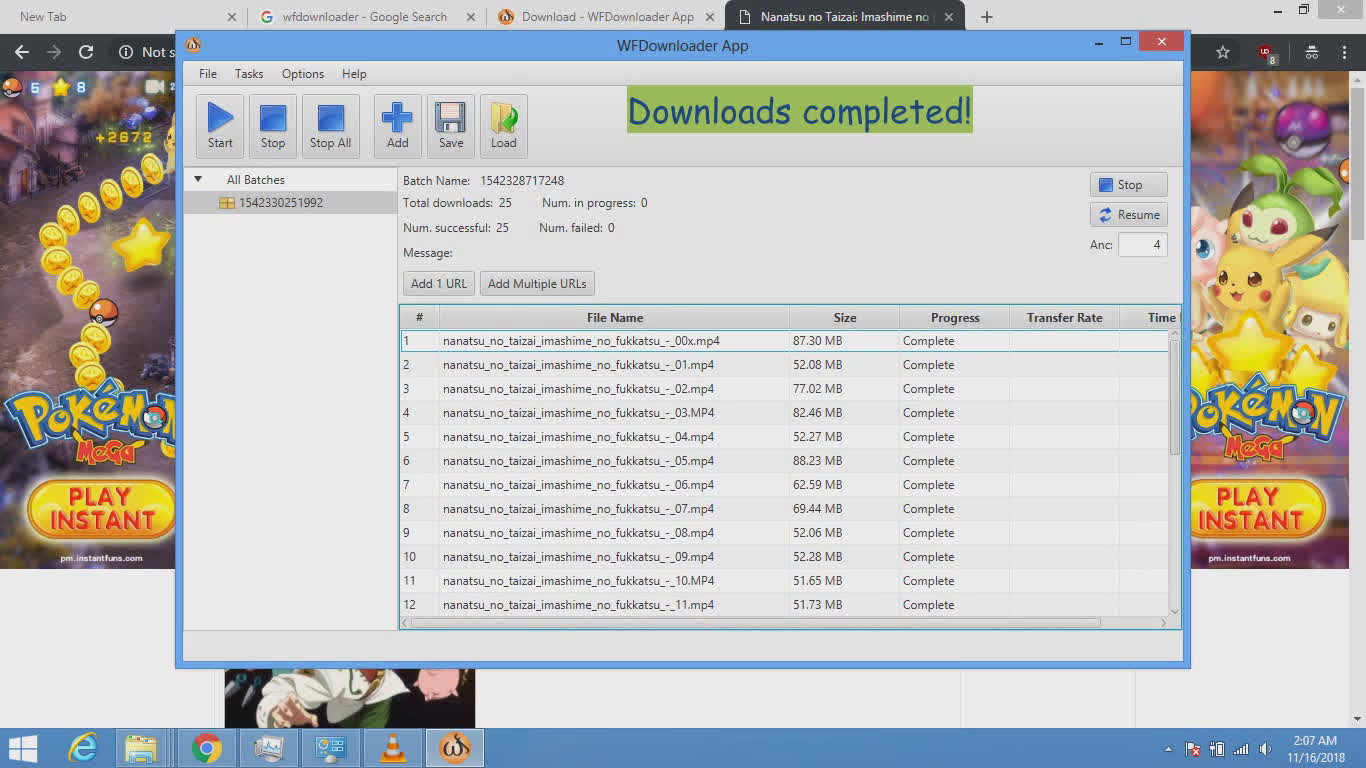Open the Tasks menu
This screenshot has width=1366, height=768.
(x=248, y=73)
